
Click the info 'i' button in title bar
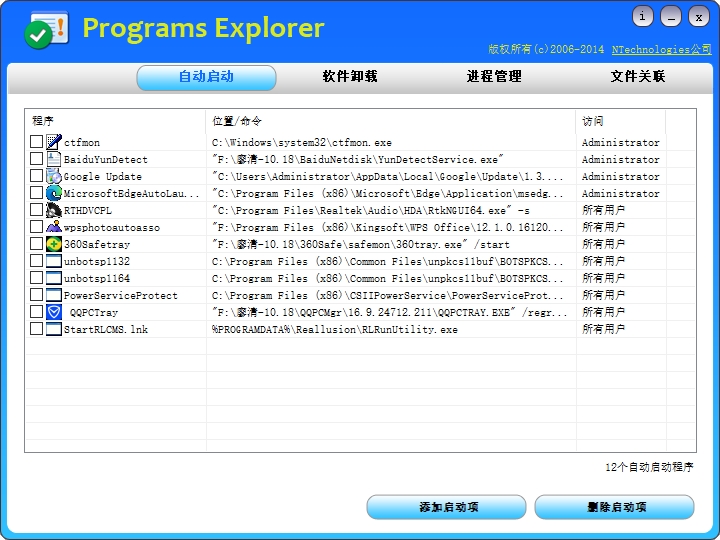click(642, 17)
